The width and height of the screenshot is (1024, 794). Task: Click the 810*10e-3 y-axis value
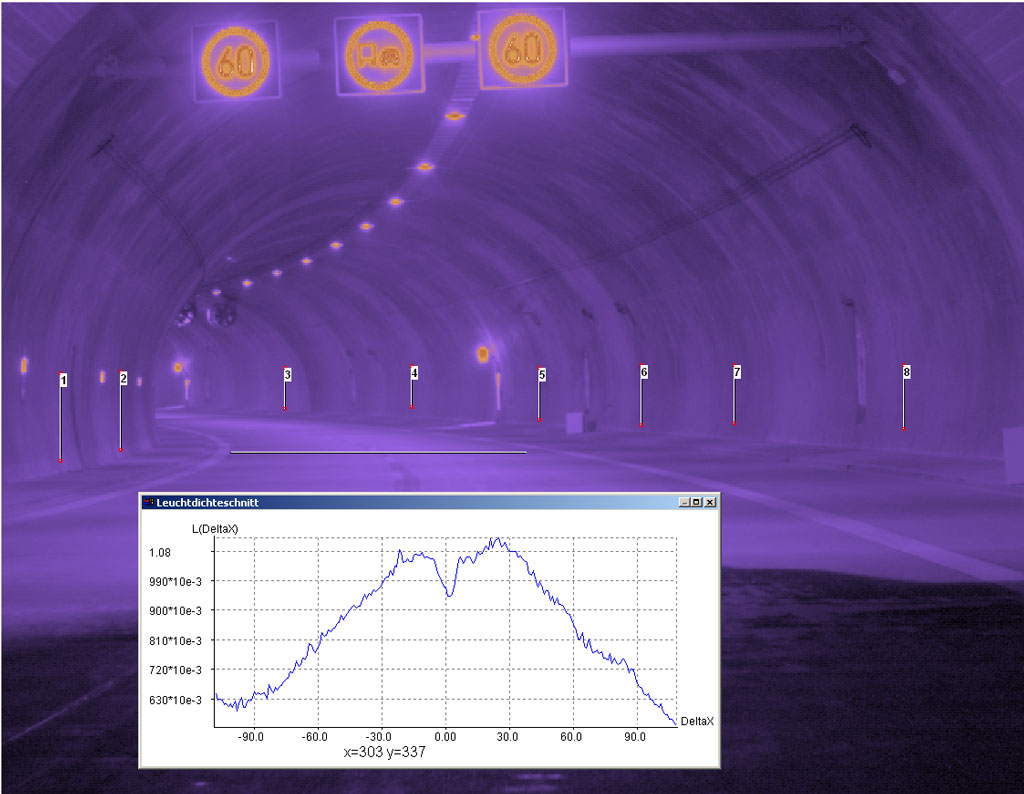175,641
